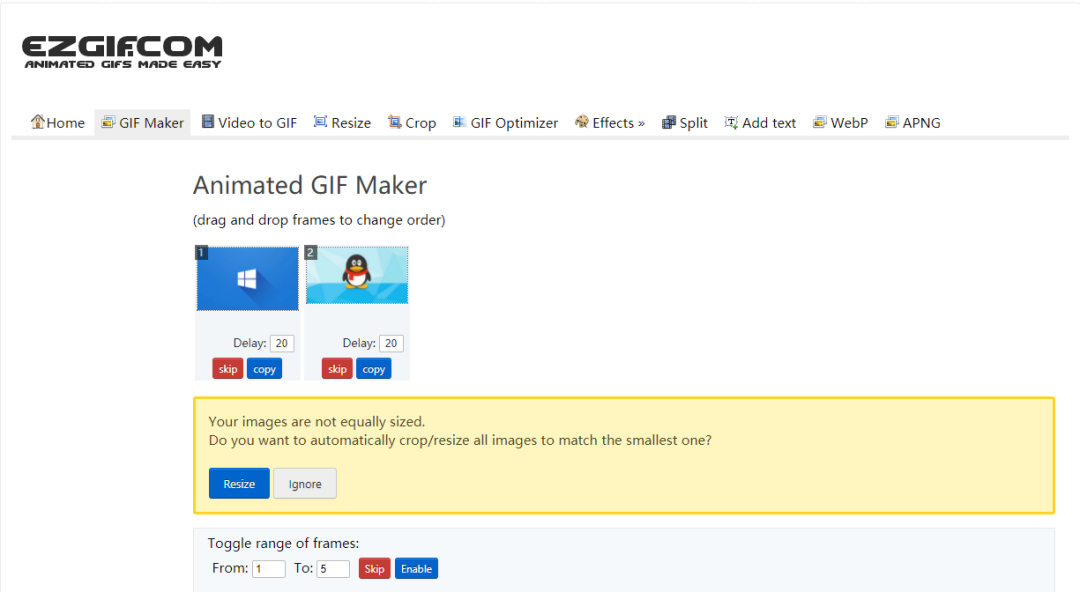1080x592 pixels.
Task: Select frame 1 Windows logo thumbnail
Action: pyautogui.click(x=248, y=279)
